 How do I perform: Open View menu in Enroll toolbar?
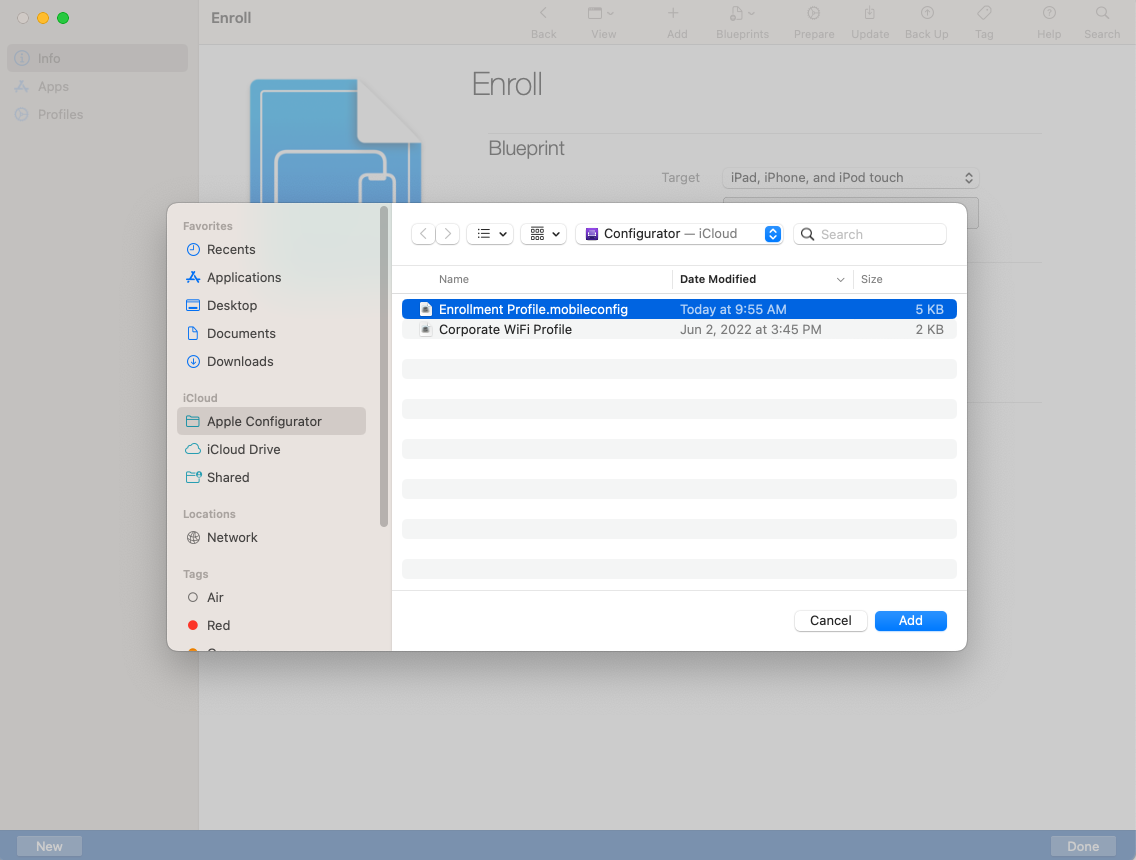602,22
